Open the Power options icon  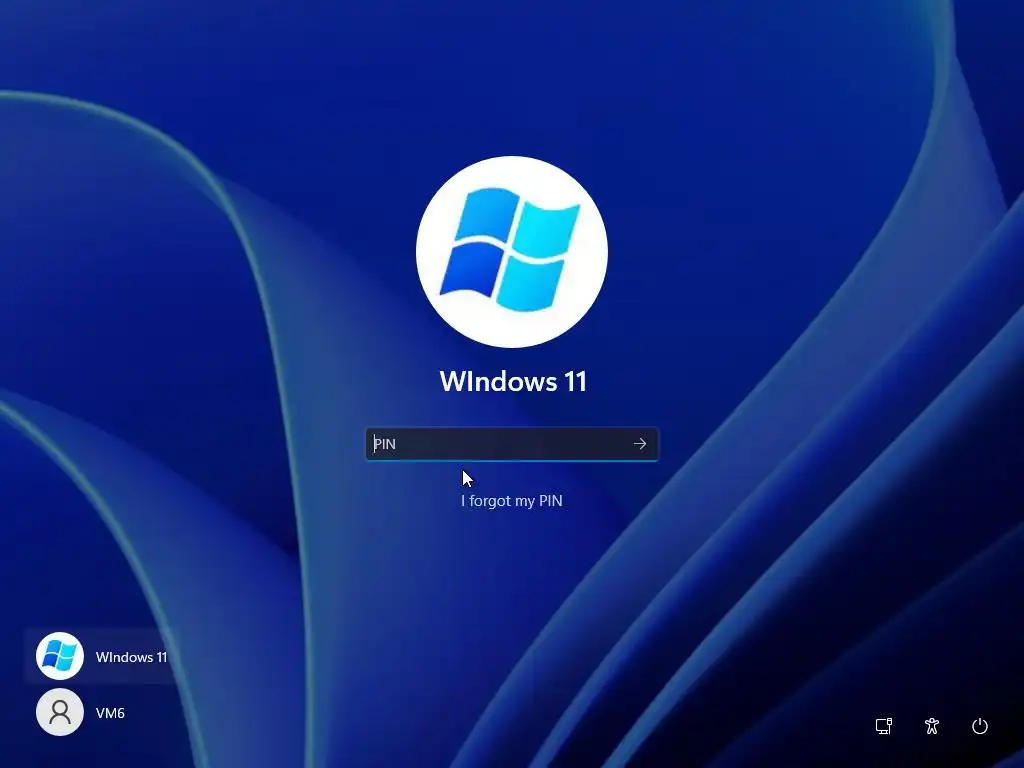(980, 726)
